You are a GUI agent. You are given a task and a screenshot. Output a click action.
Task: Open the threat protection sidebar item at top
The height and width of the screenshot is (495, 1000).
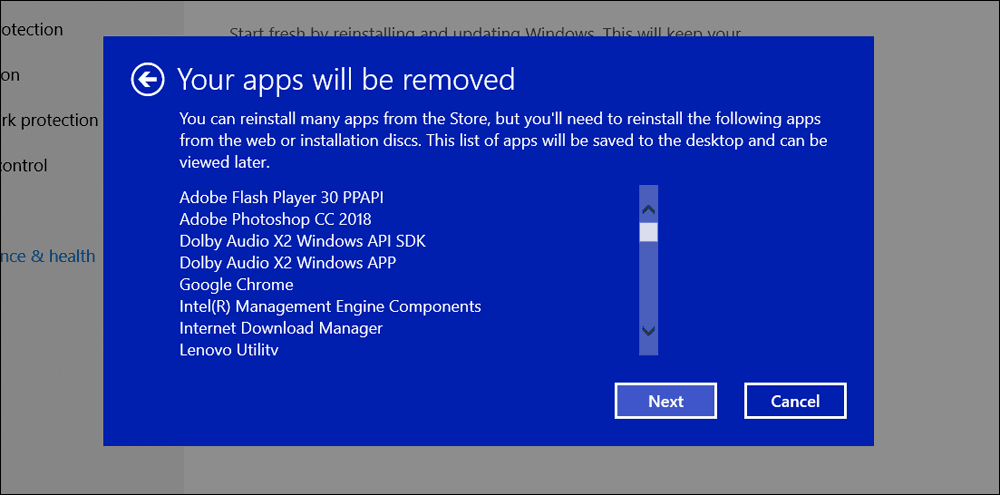click(x=31, y=29)
